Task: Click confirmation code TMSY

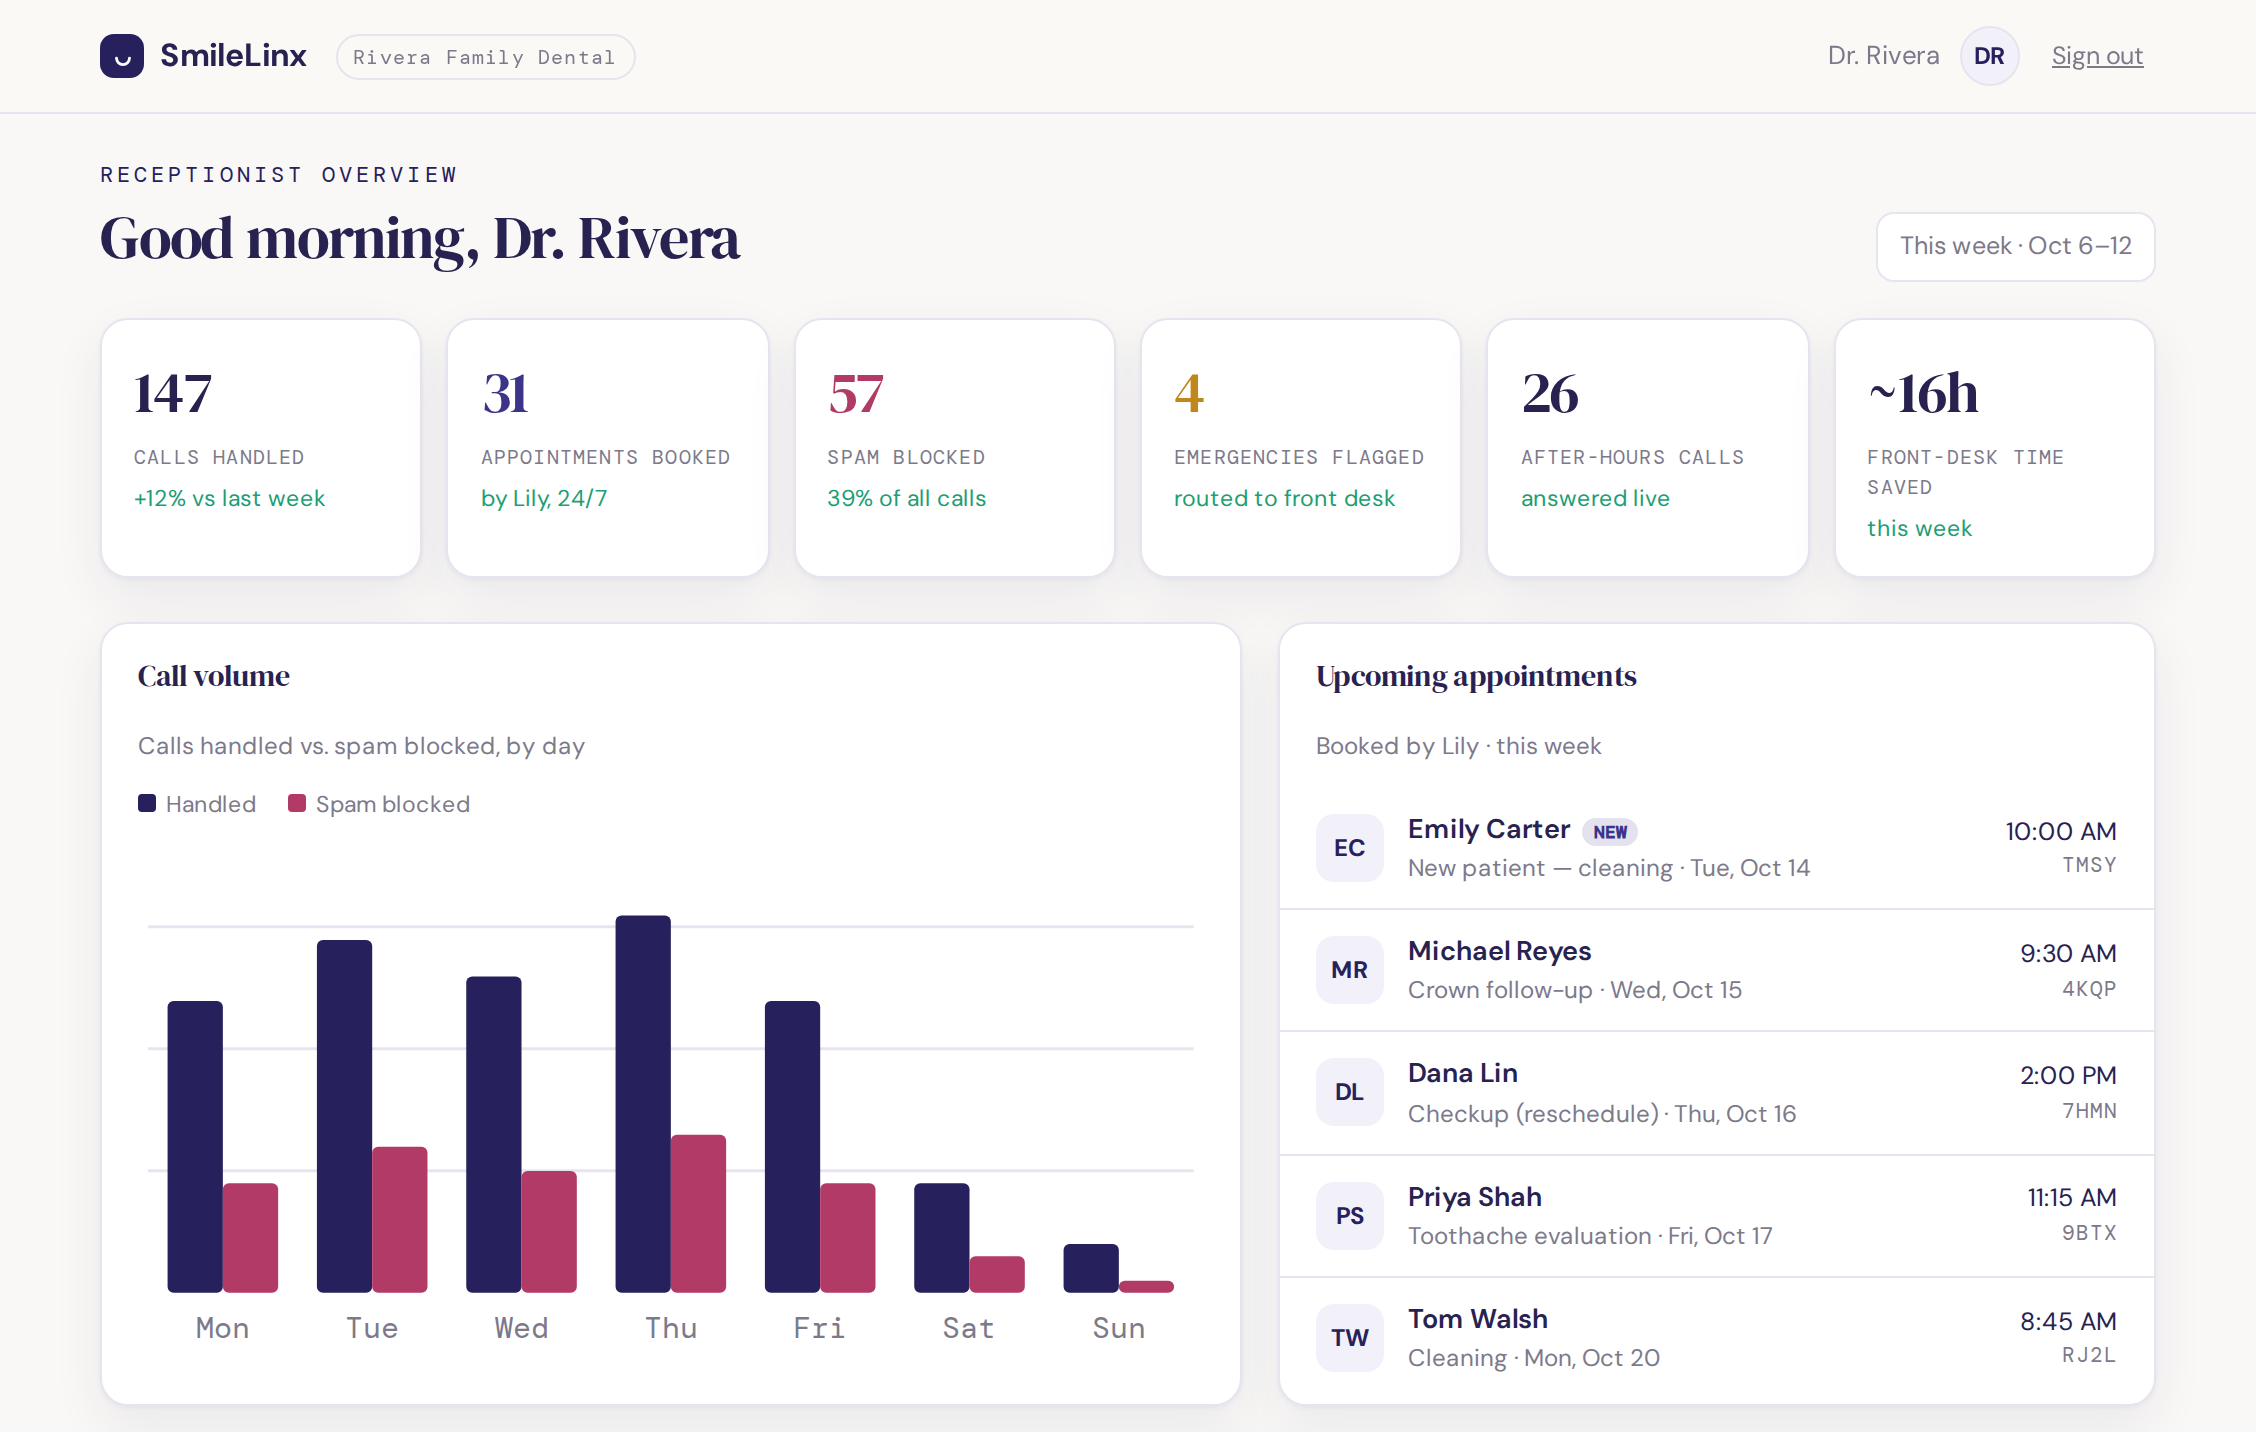Action: click(x=2089, y=865)
